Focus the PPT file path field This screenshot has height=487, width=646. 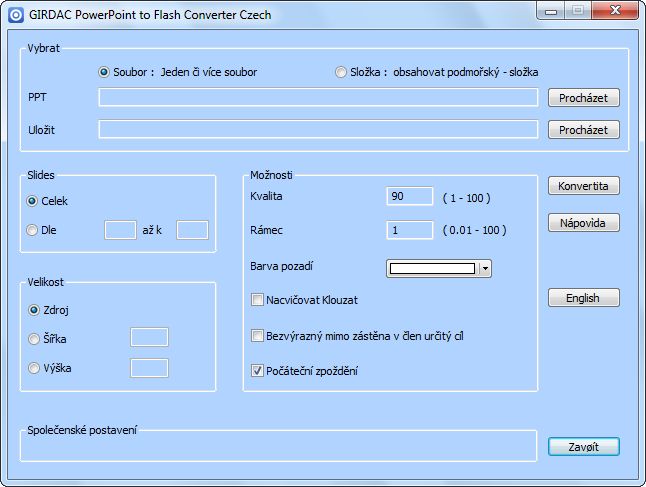point(318,97)
